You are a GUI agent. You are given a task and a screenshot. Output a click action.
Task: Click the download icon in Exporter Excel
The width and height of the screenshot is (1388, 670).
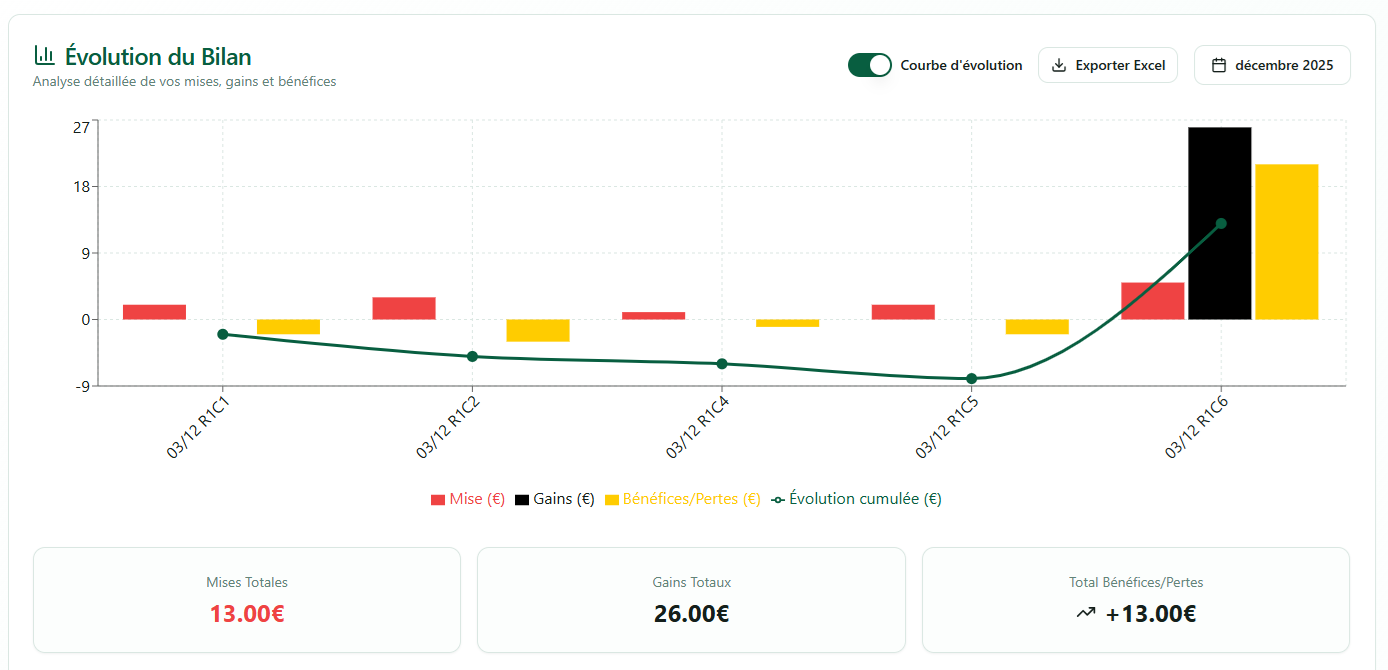click(1059, 65)
